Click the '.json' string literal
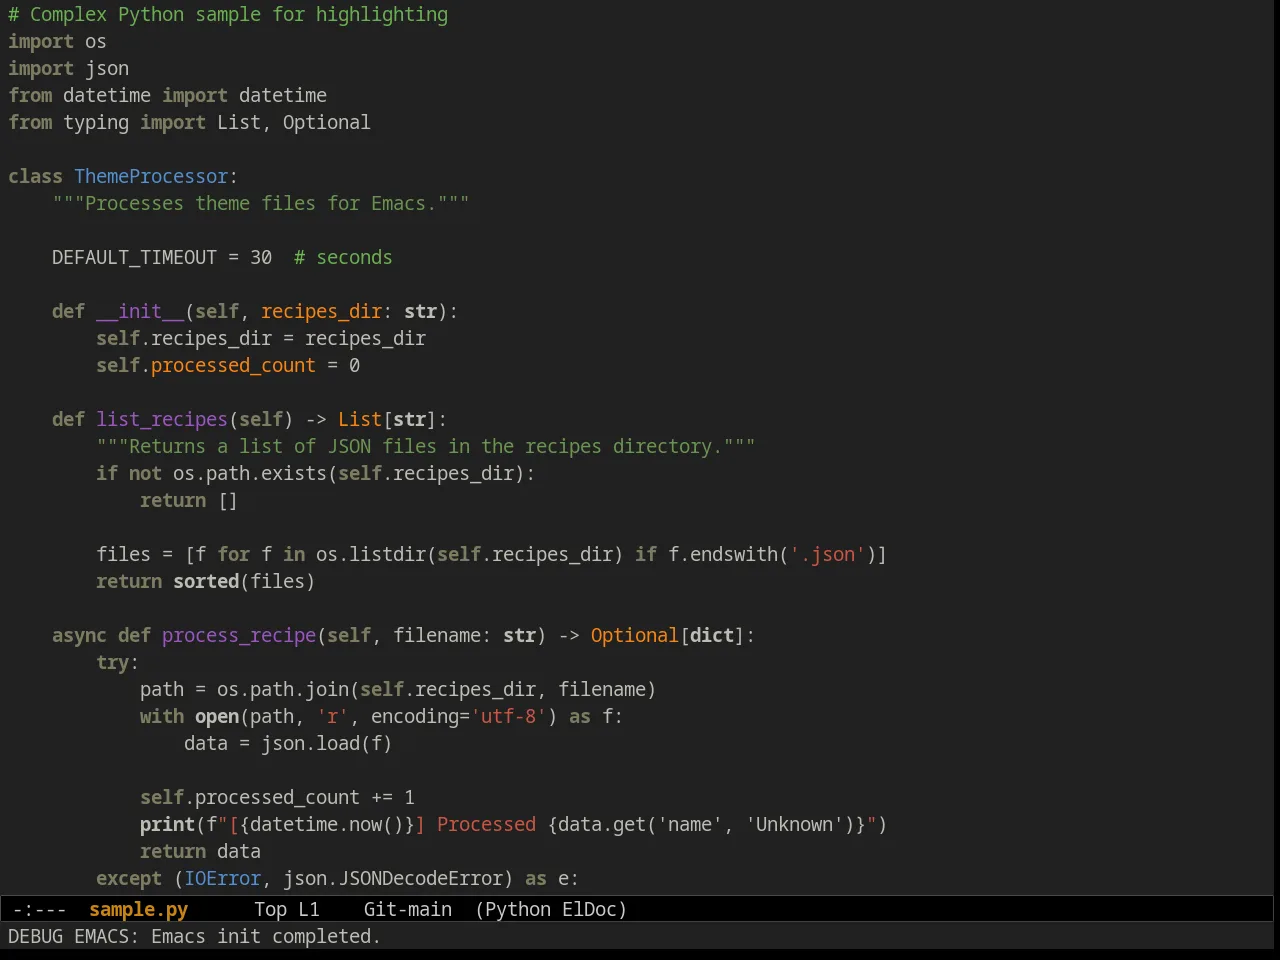The height and width of the screenshot is (960, 1280). (827, 554)
